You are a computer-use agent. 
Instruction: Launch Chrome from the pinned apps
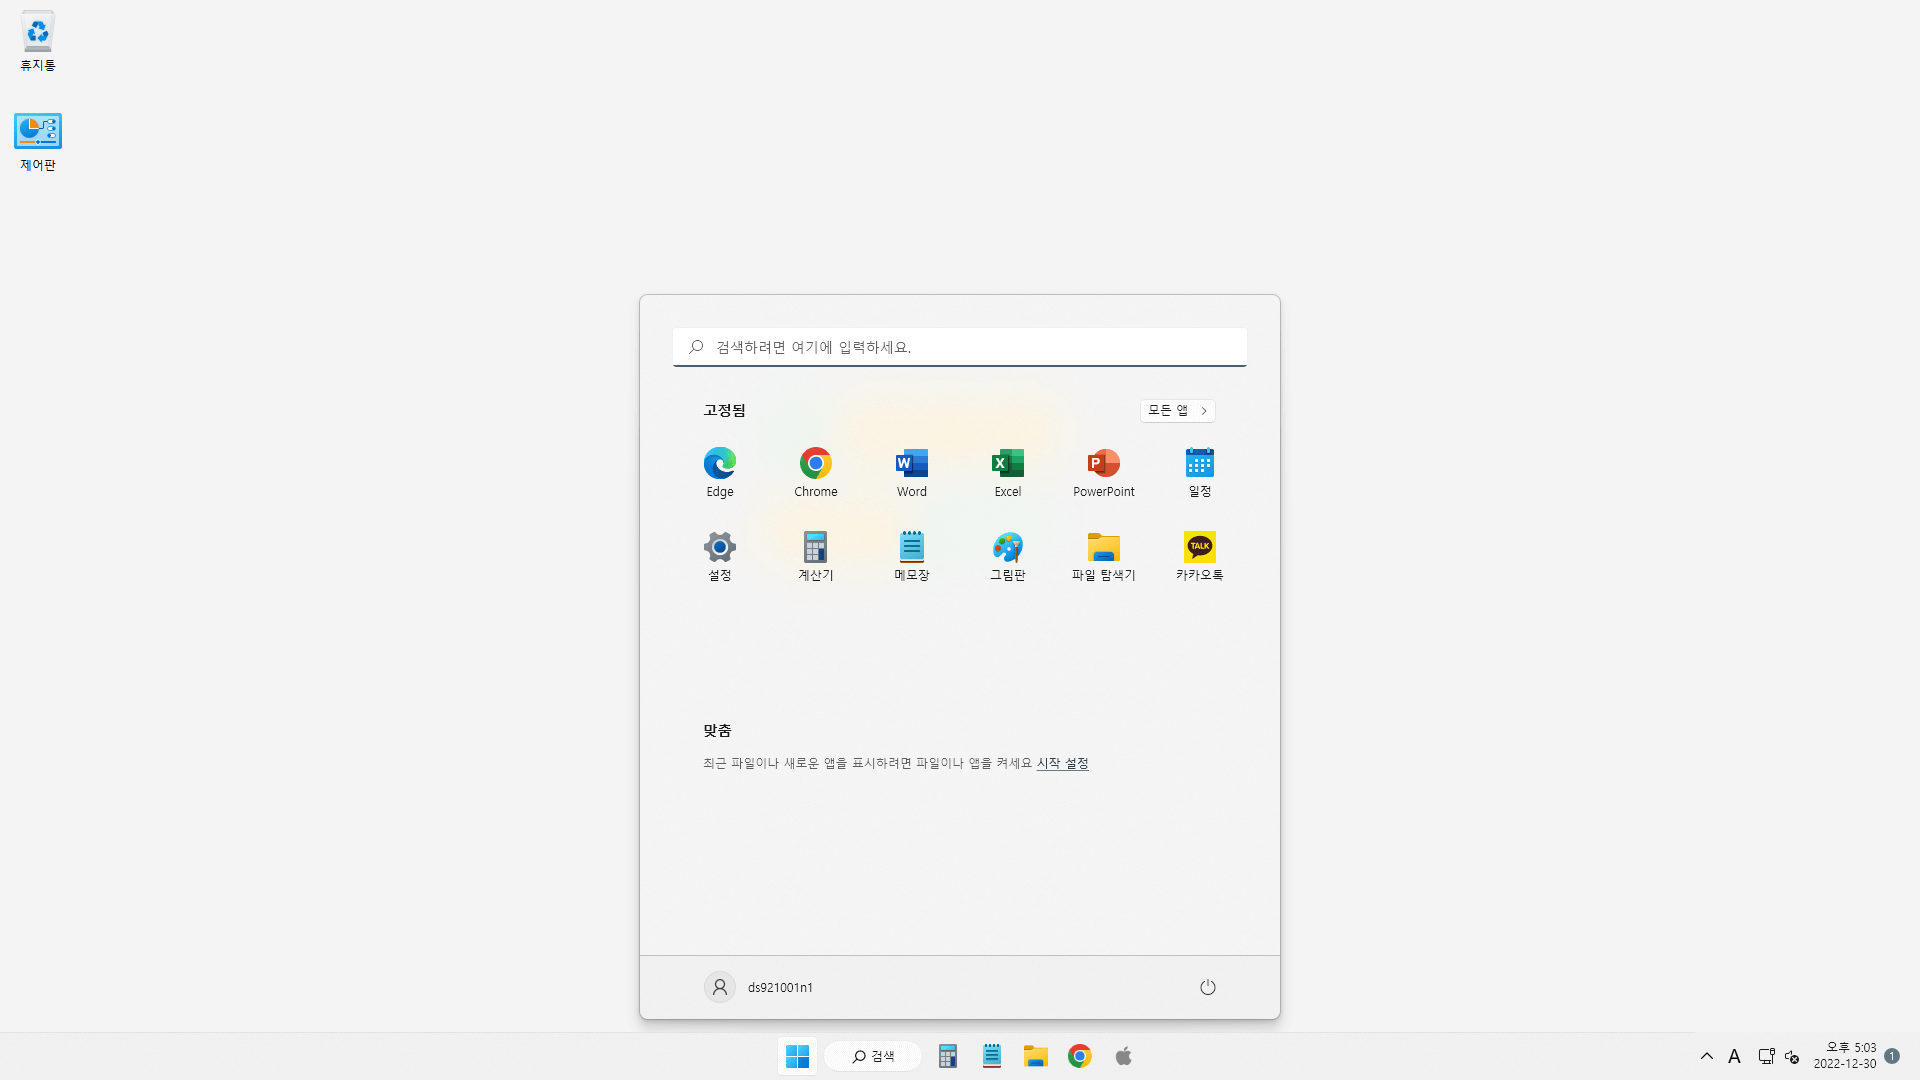[x=816, y=472]
